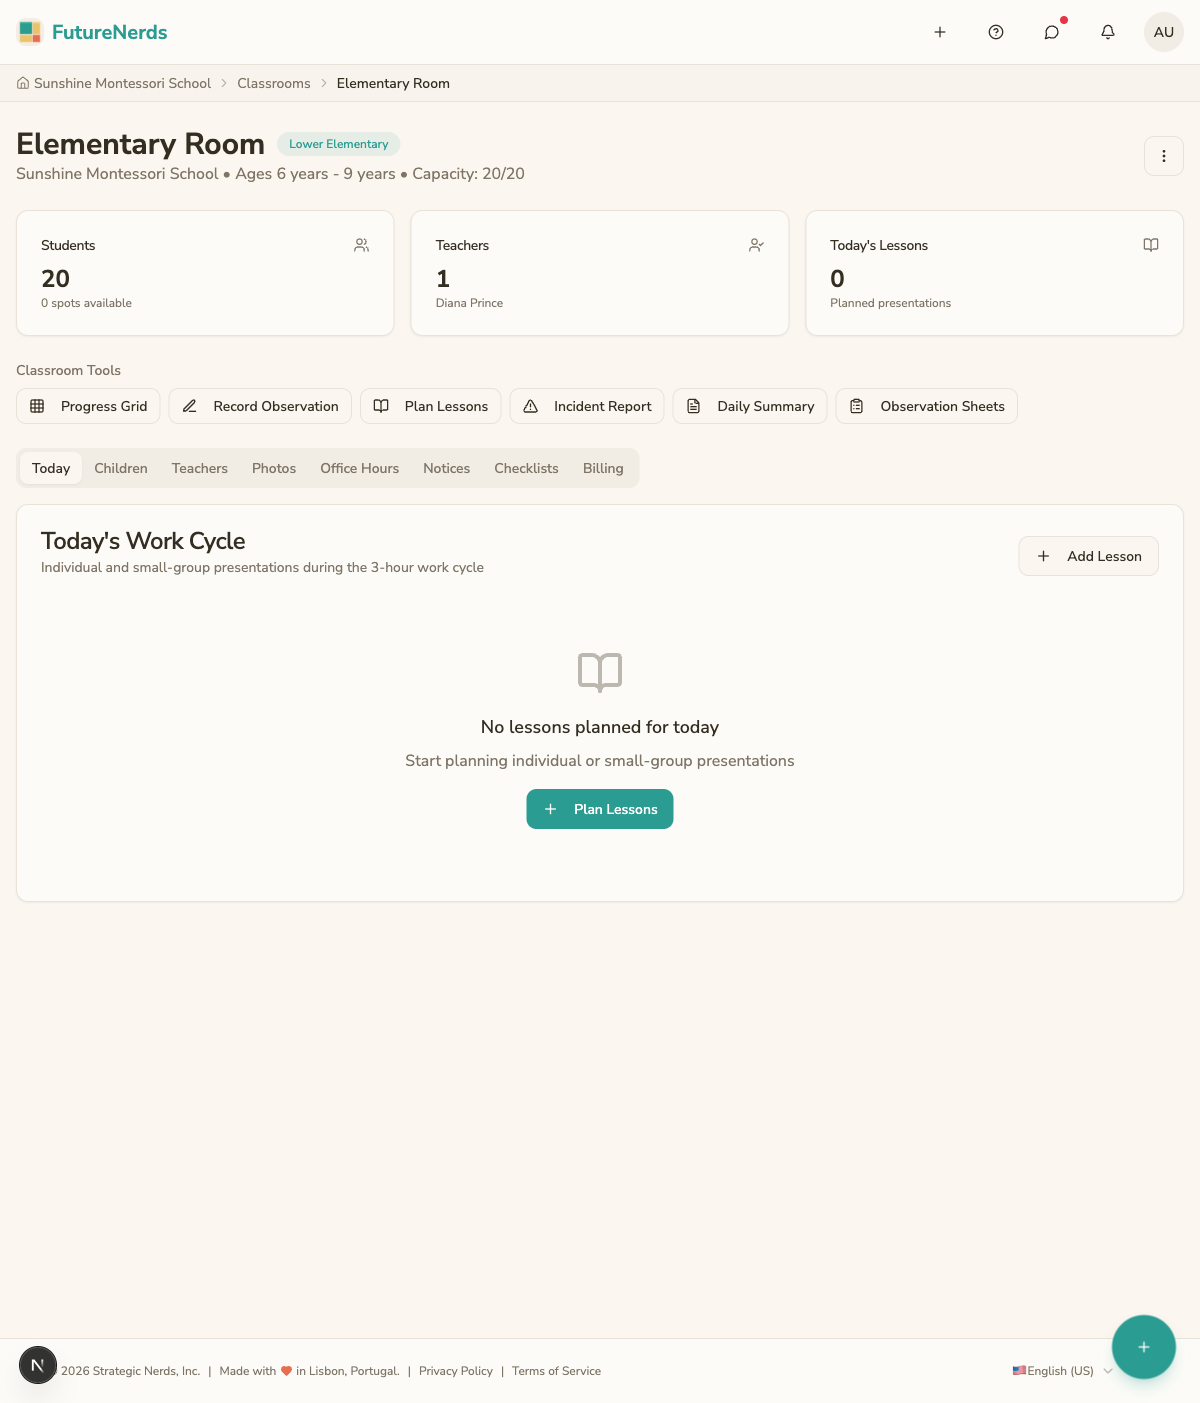The width and height of the screenshot is (1200, 1403).
Task: Click the large open book empty-state icon
Action: (600, 672)
